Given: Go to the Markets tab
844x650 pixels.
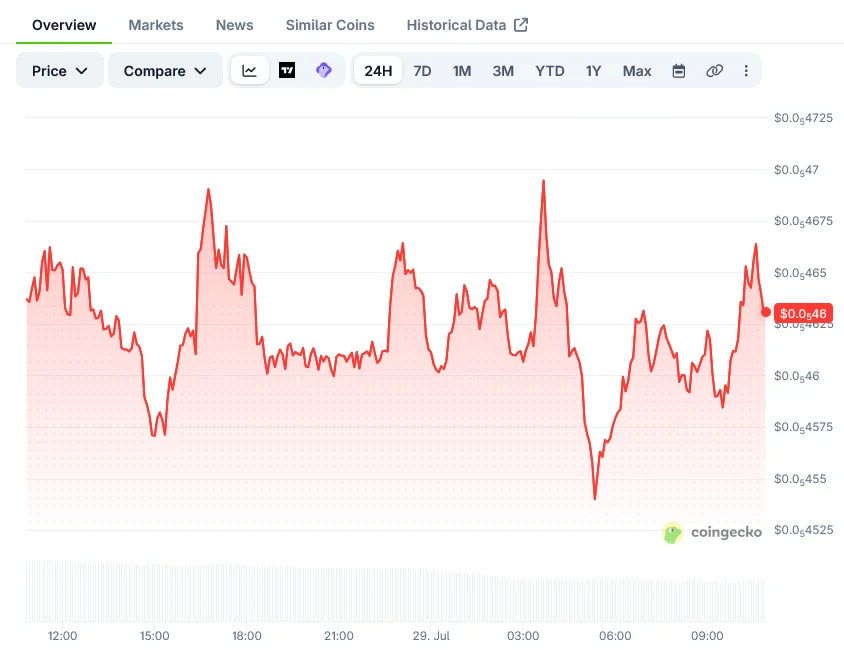Looking at the screenshot, I should point(156,25).
